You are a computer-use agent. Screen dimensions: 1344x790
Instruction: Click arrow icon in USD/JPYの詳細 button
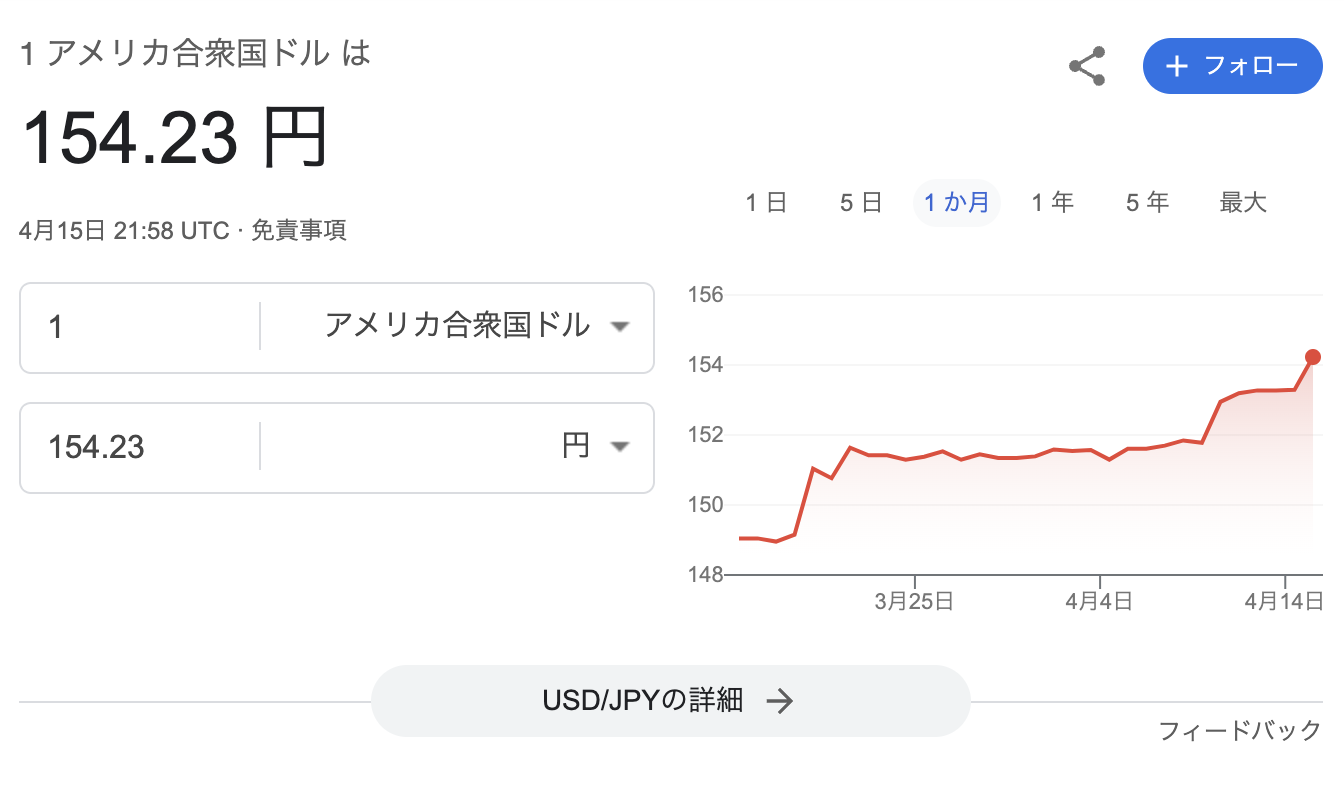pos(779,701)
